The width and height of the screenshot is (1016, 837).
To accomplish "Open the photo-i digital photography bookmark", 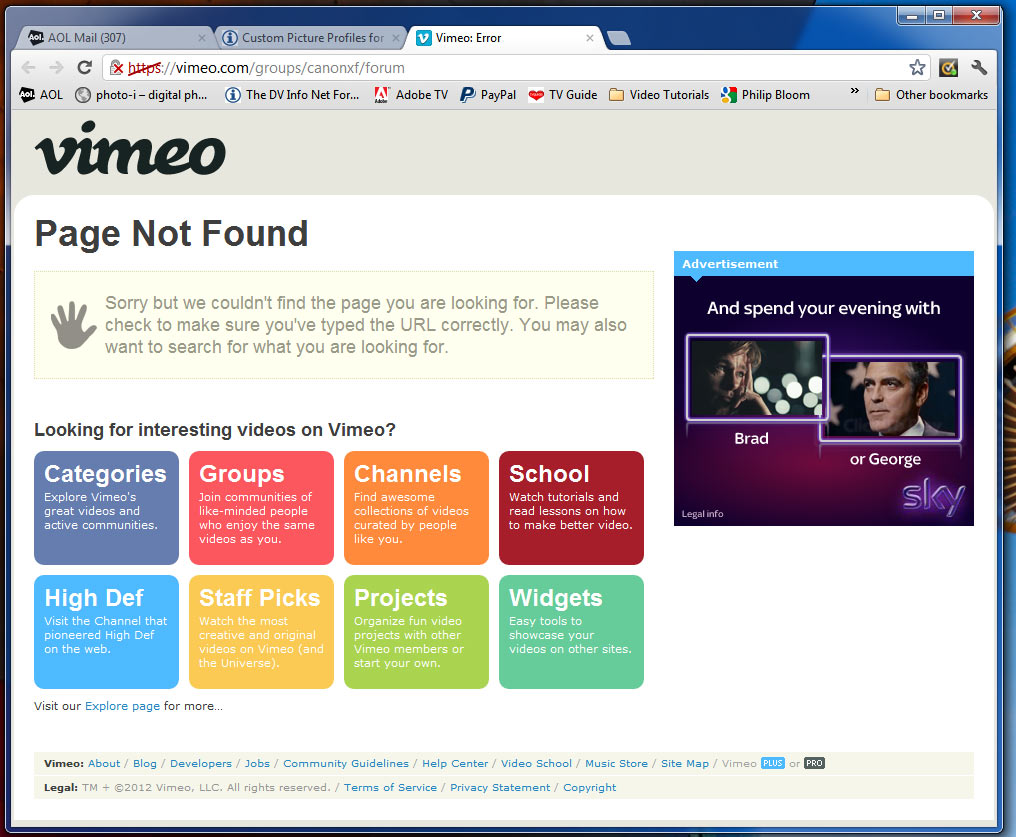I will (141, 95).
